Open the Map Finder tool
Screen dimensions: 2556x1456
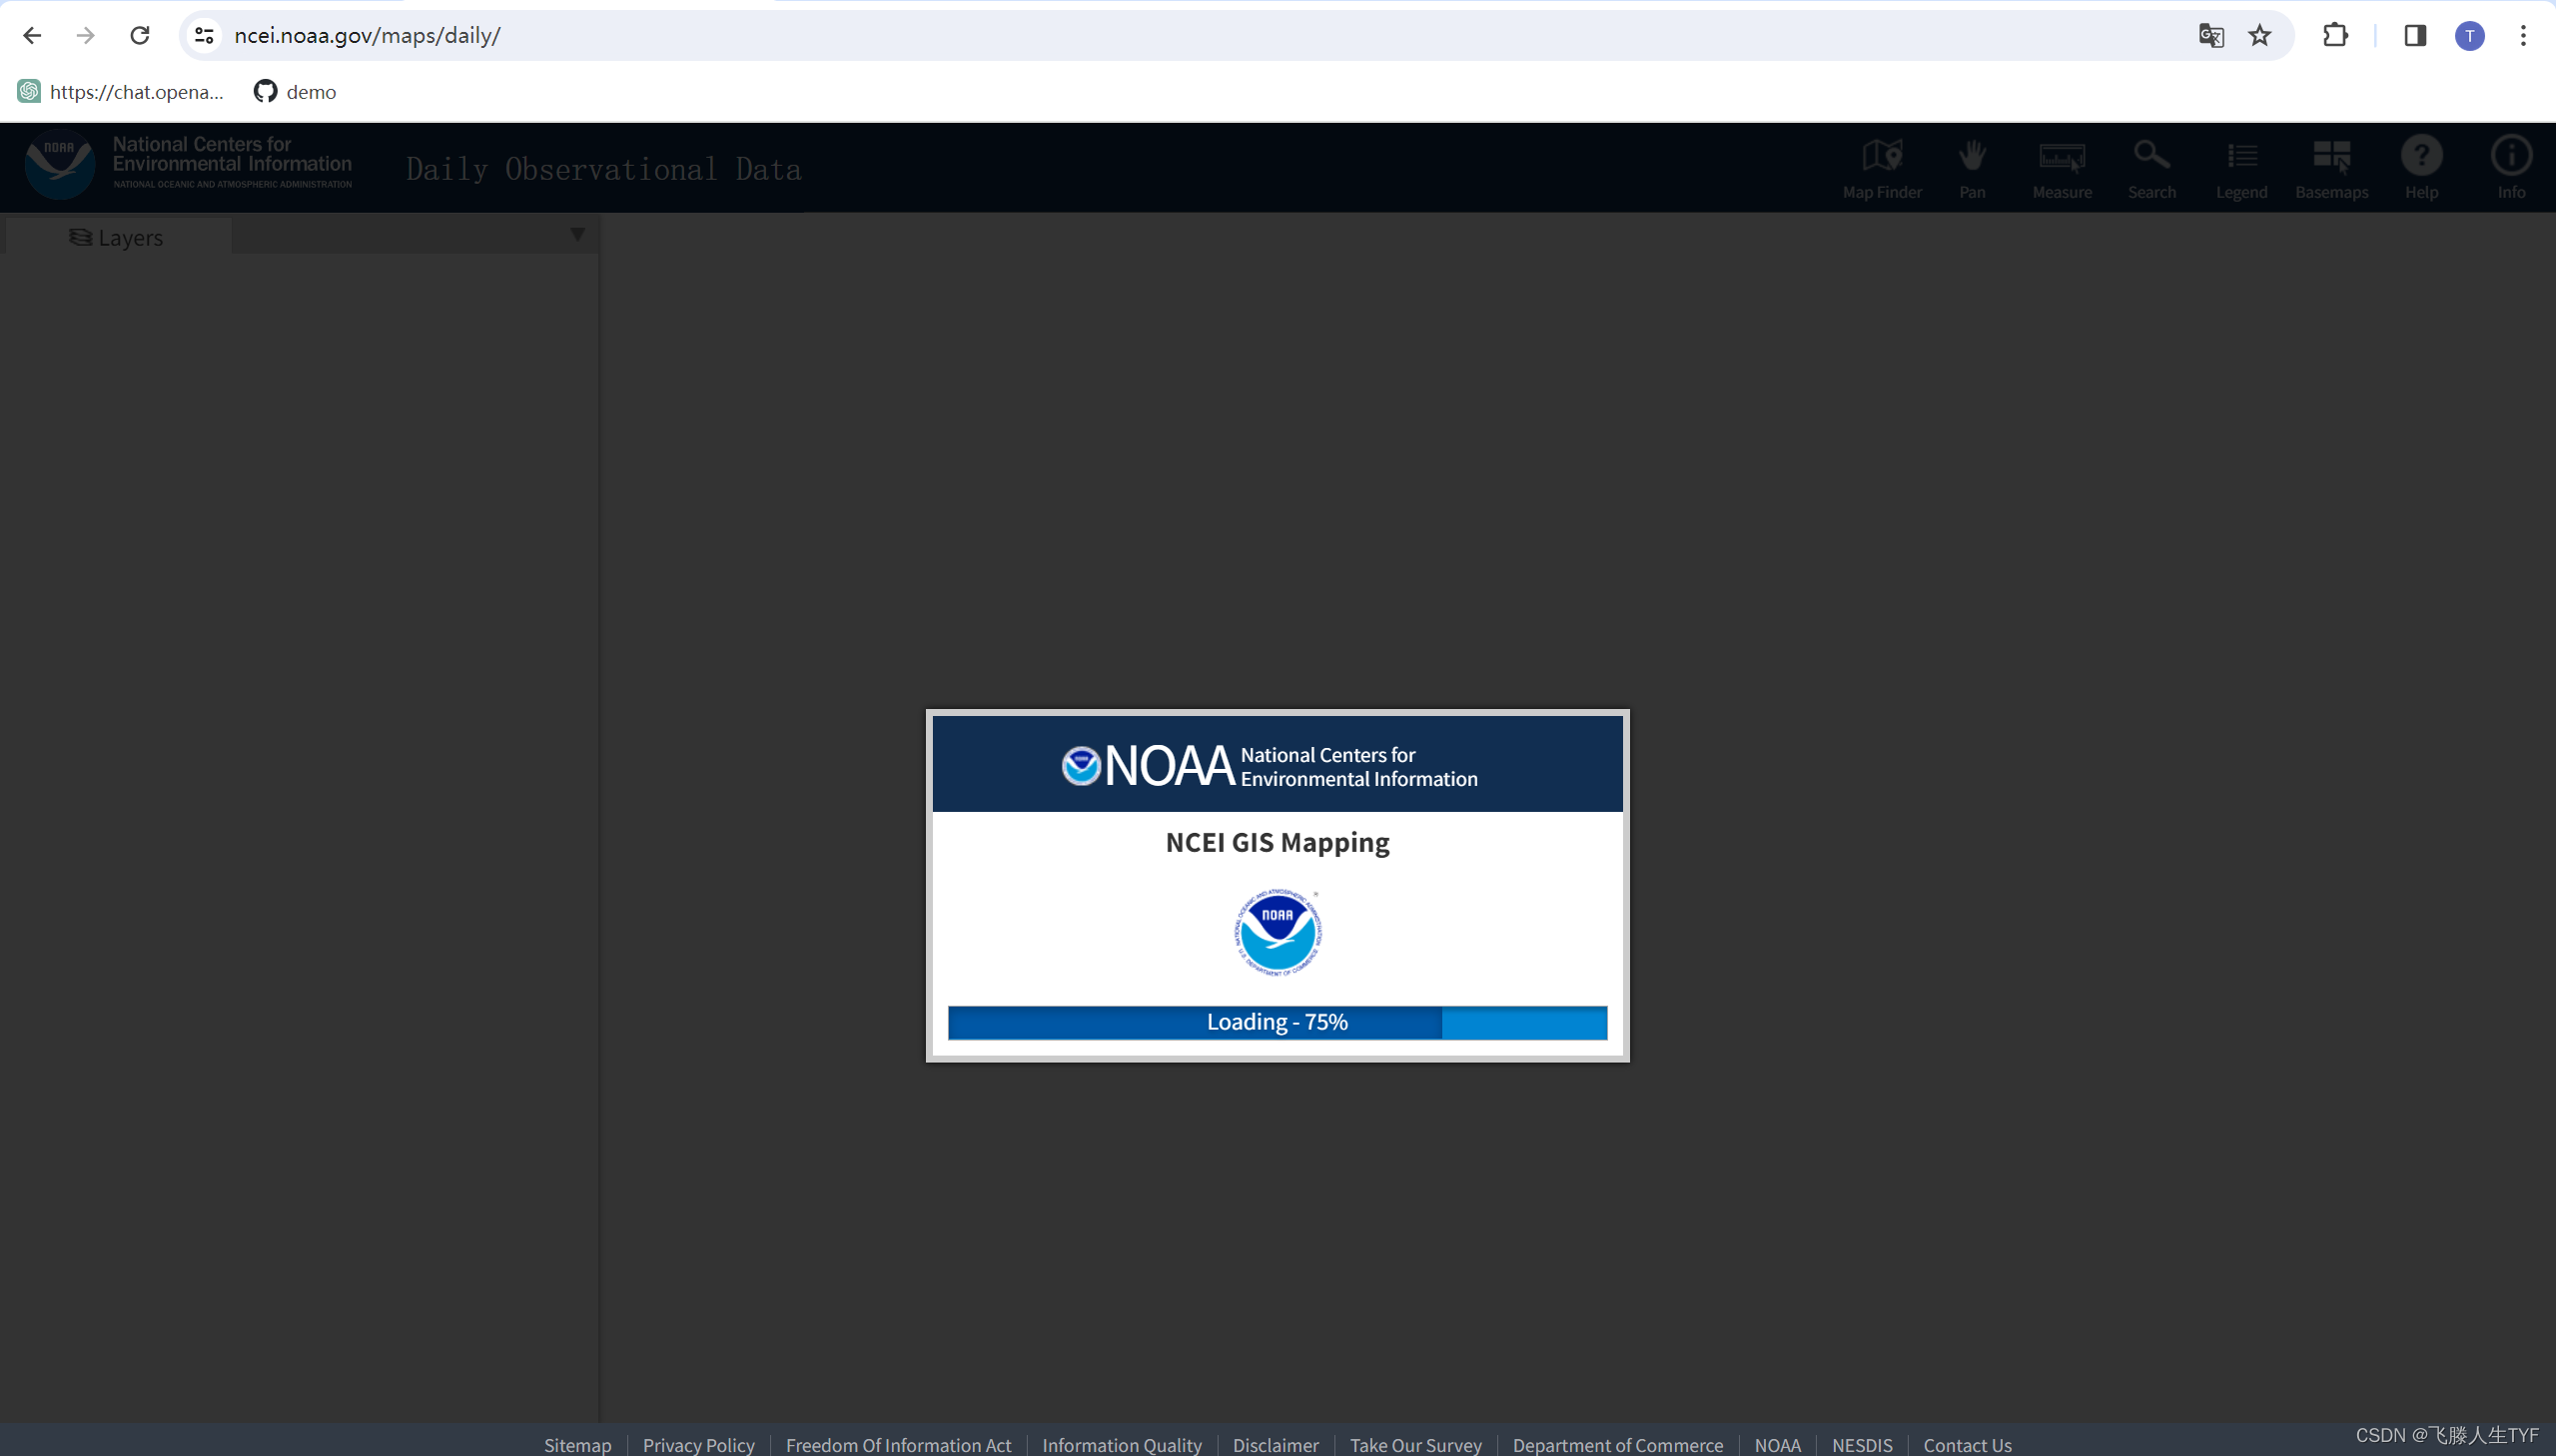click(1882, 168)
